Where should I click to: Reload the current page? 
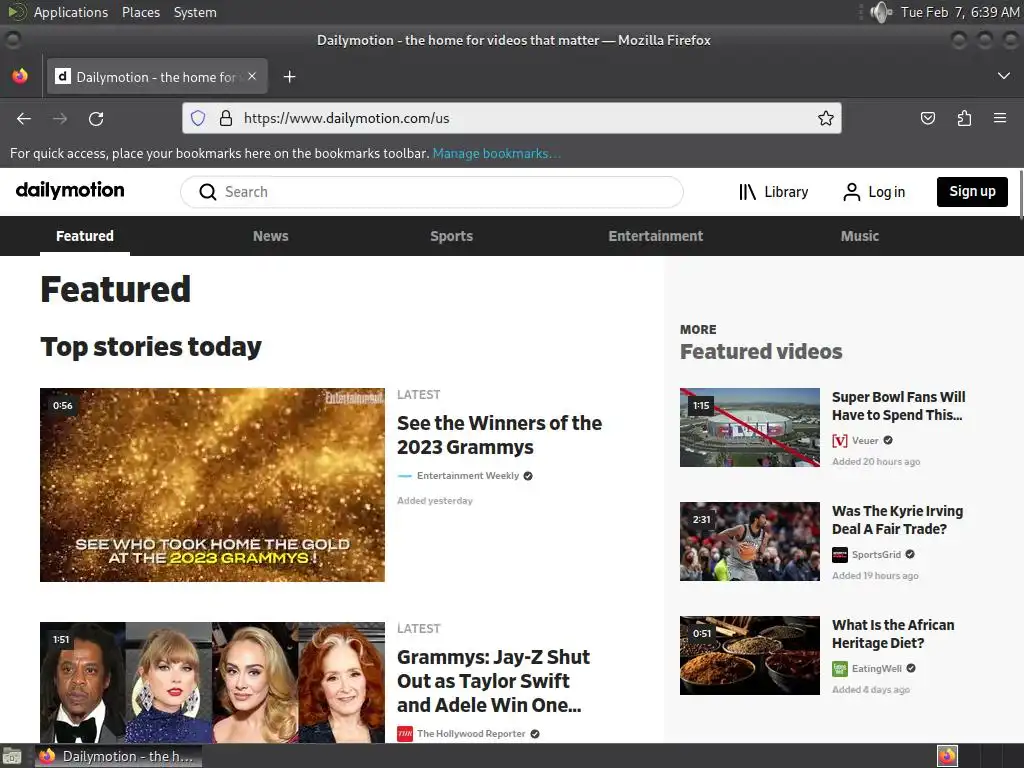pos(96,118)
